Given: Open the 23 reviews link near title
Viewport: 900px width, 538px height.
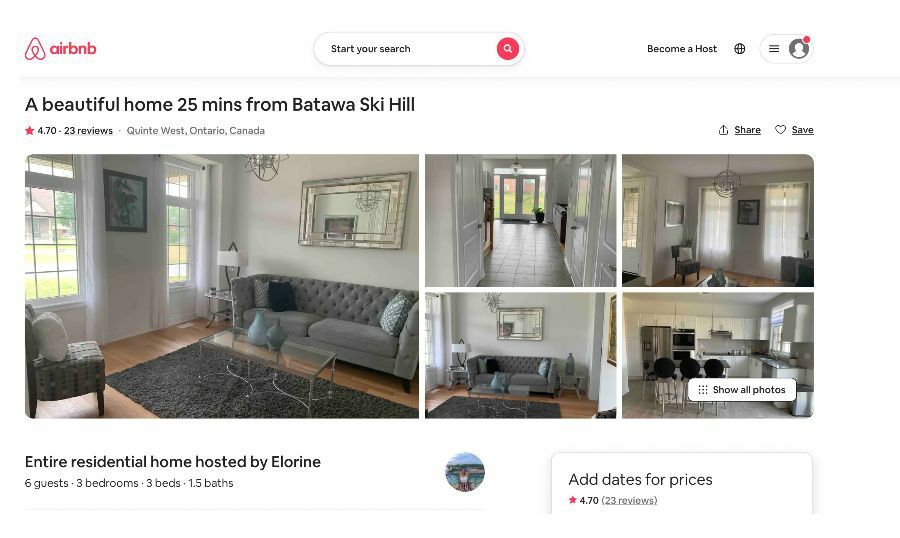Looking at the screenshot, I should pyautogui.click(x=88, y=130).
